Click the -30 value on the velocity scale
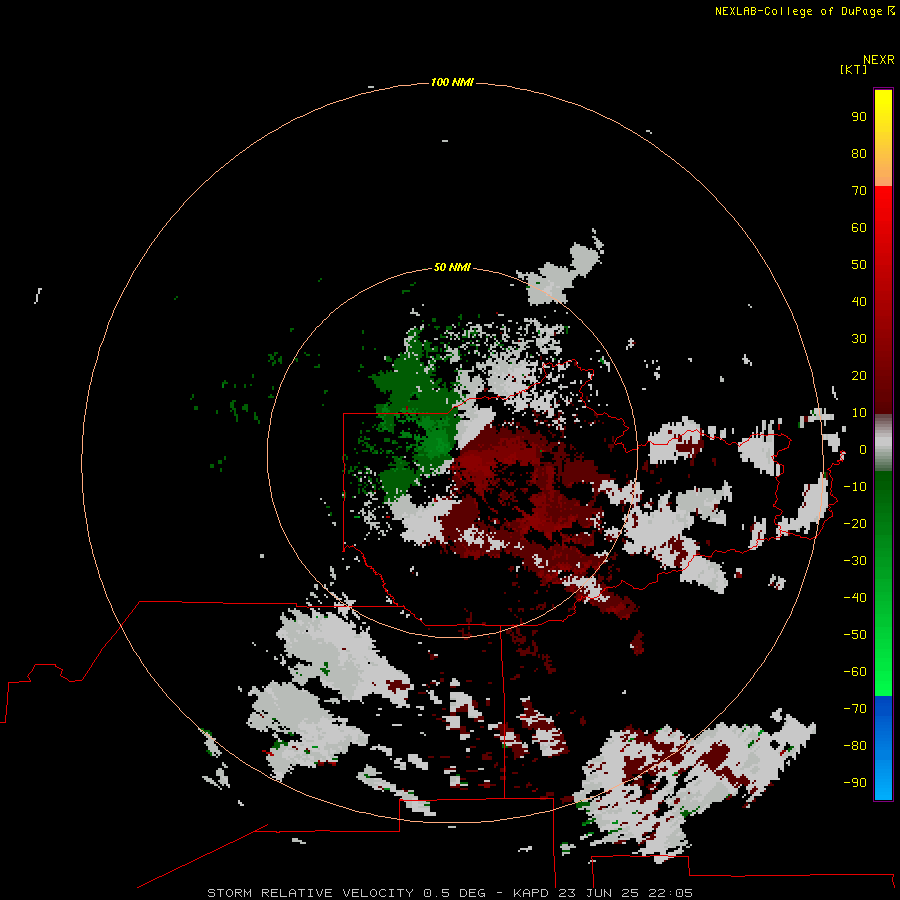The height and width of the screenshot is (900, 900). coord(855,561)
